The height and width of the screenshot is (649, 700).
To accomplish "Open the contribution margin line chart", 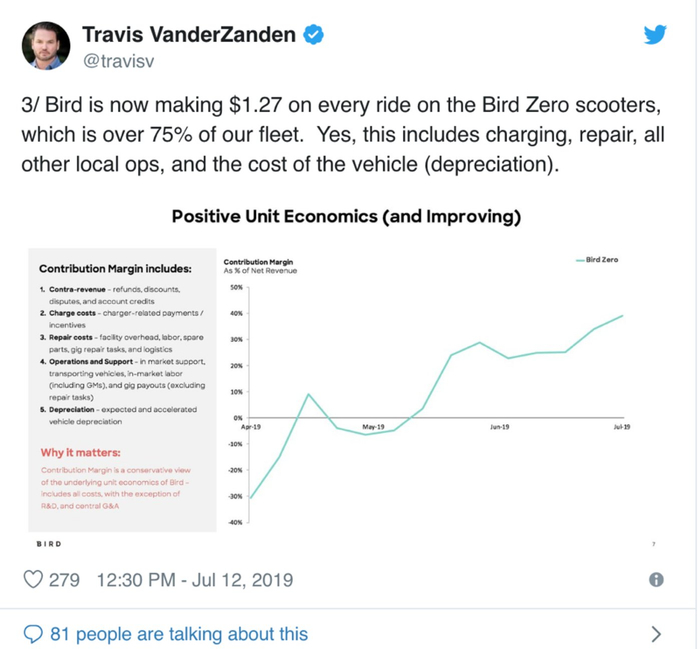I will tap(440, 390).
